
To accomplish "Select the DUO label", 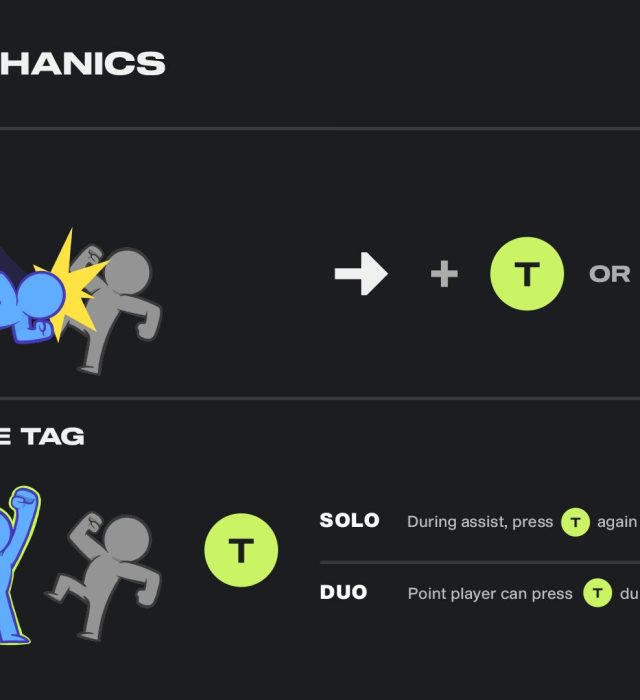I will pyautogui.click(x=343, y=593).
